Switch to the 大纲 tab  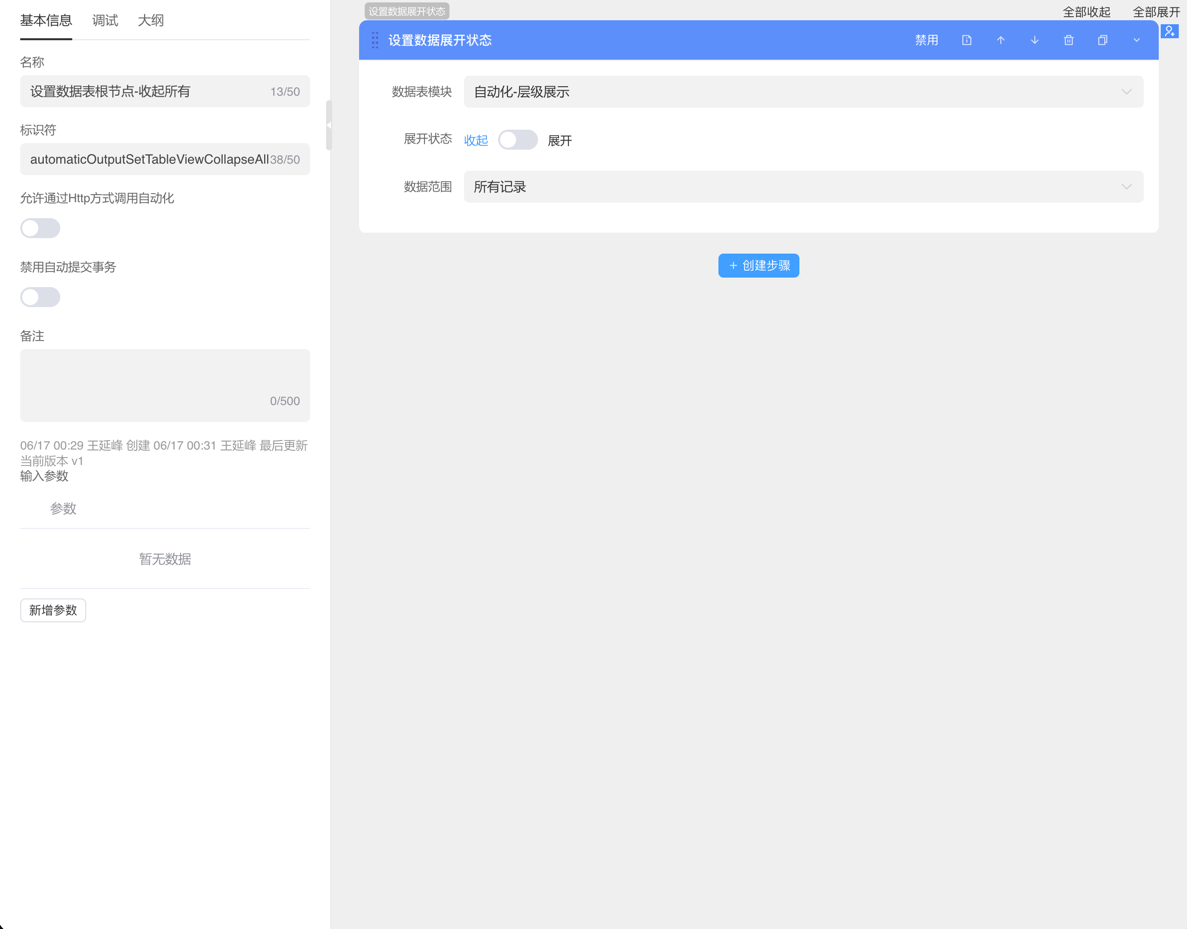click(151, 20)
